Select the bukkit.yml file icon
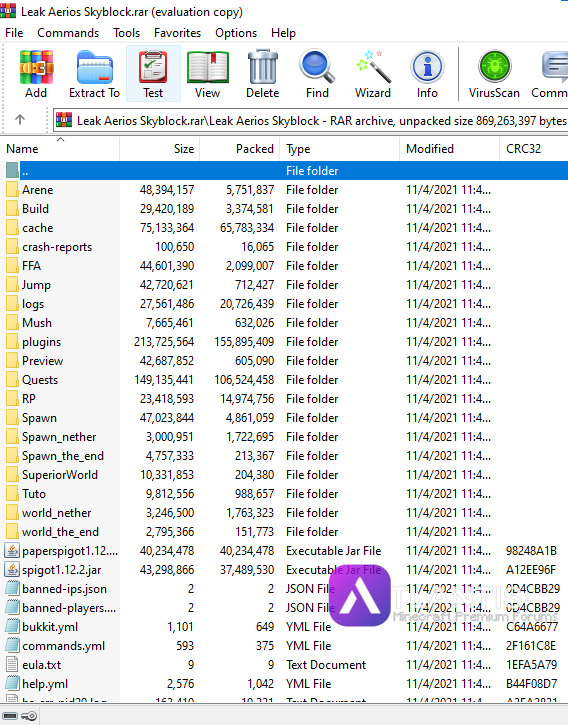Image resolution: width=568 pixels, height=725 pixels. click(x=12, y=627)
